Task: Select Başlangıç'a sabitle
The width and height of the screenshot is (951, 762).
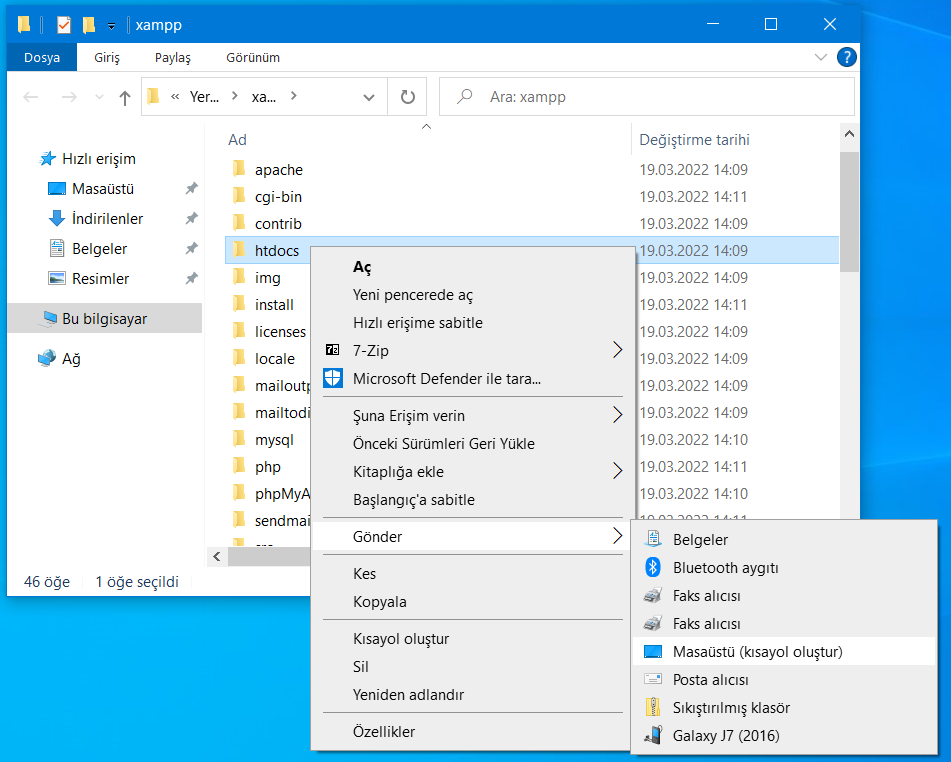Action: 473,499
